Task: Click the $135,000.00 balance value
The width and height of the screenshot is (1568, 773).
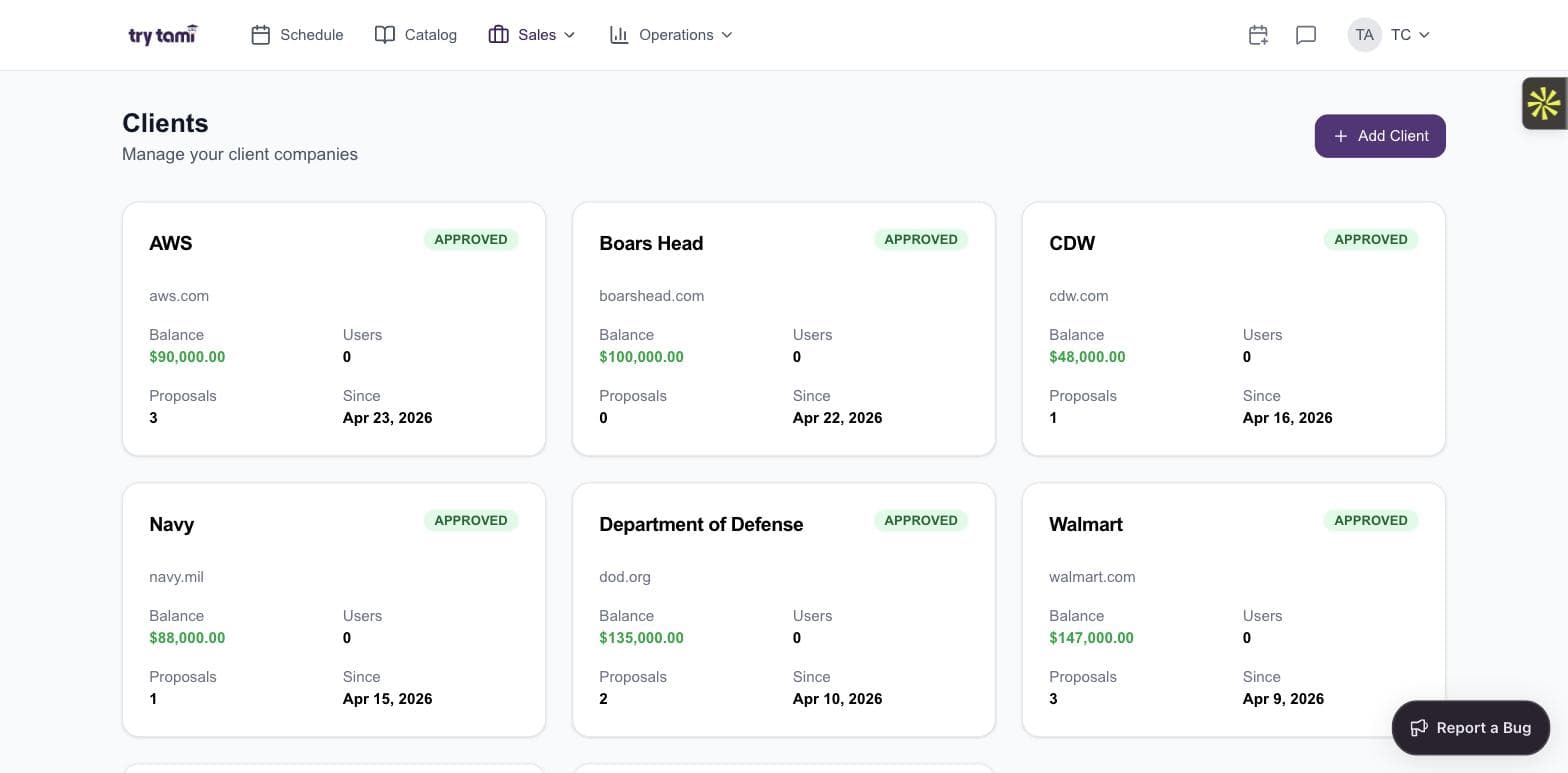Action: tap(642, 638)
